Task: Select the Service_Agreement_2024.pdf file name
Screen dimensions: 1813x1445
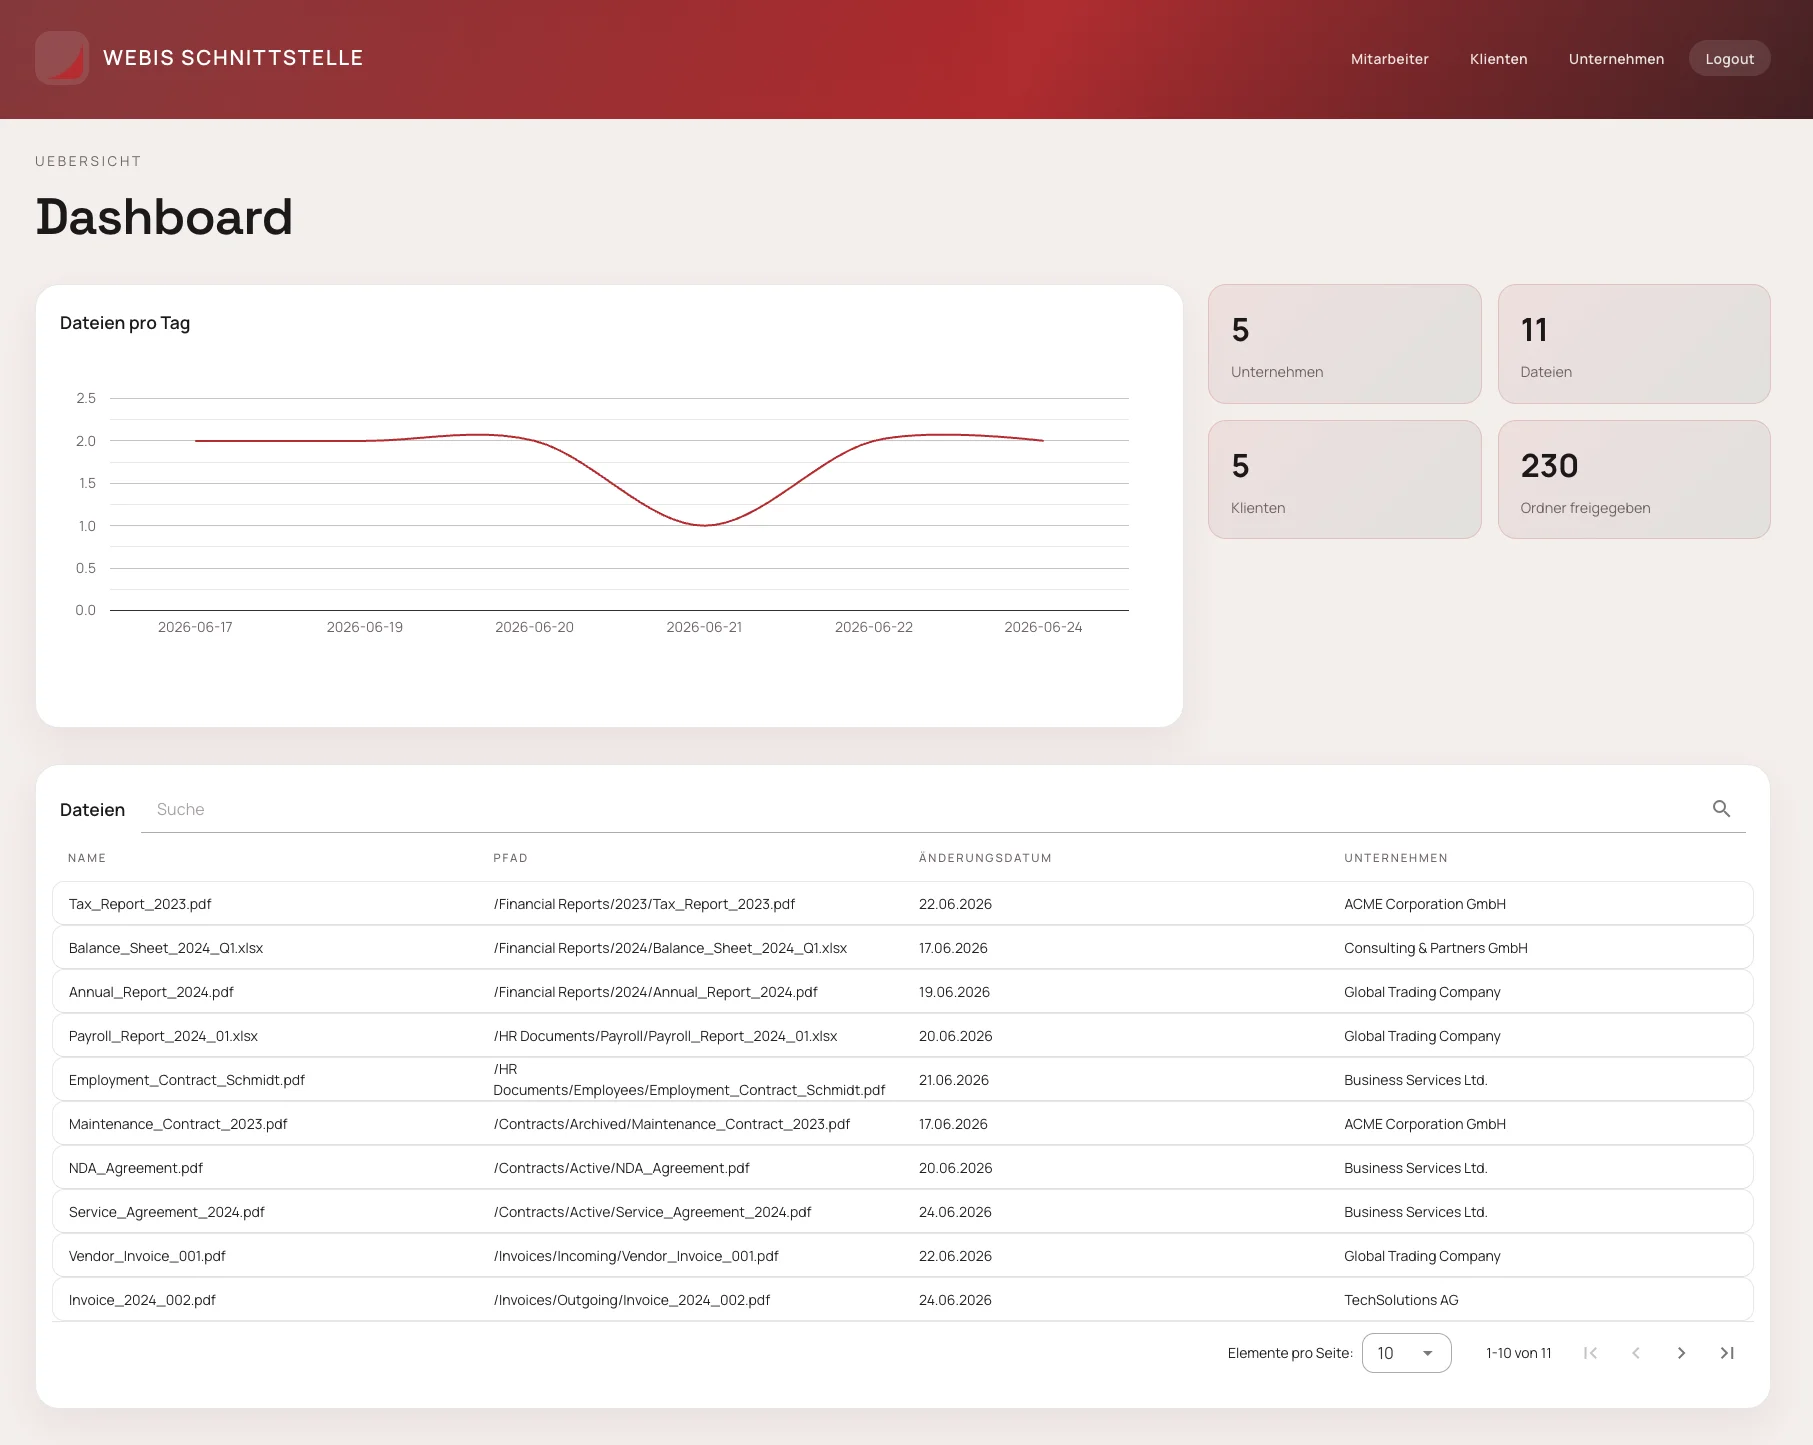Action: click(x=167, y=1212)
